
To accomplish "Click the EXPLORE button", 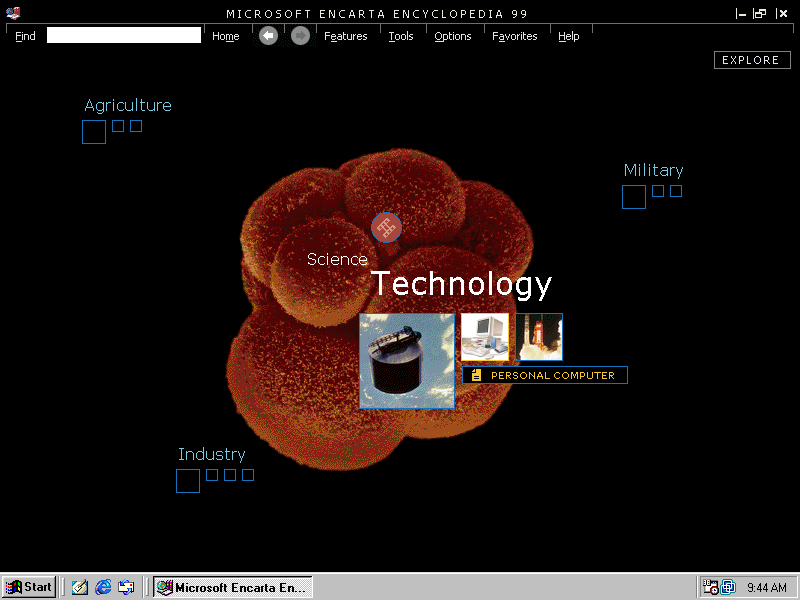I will [x=752, y=60].
